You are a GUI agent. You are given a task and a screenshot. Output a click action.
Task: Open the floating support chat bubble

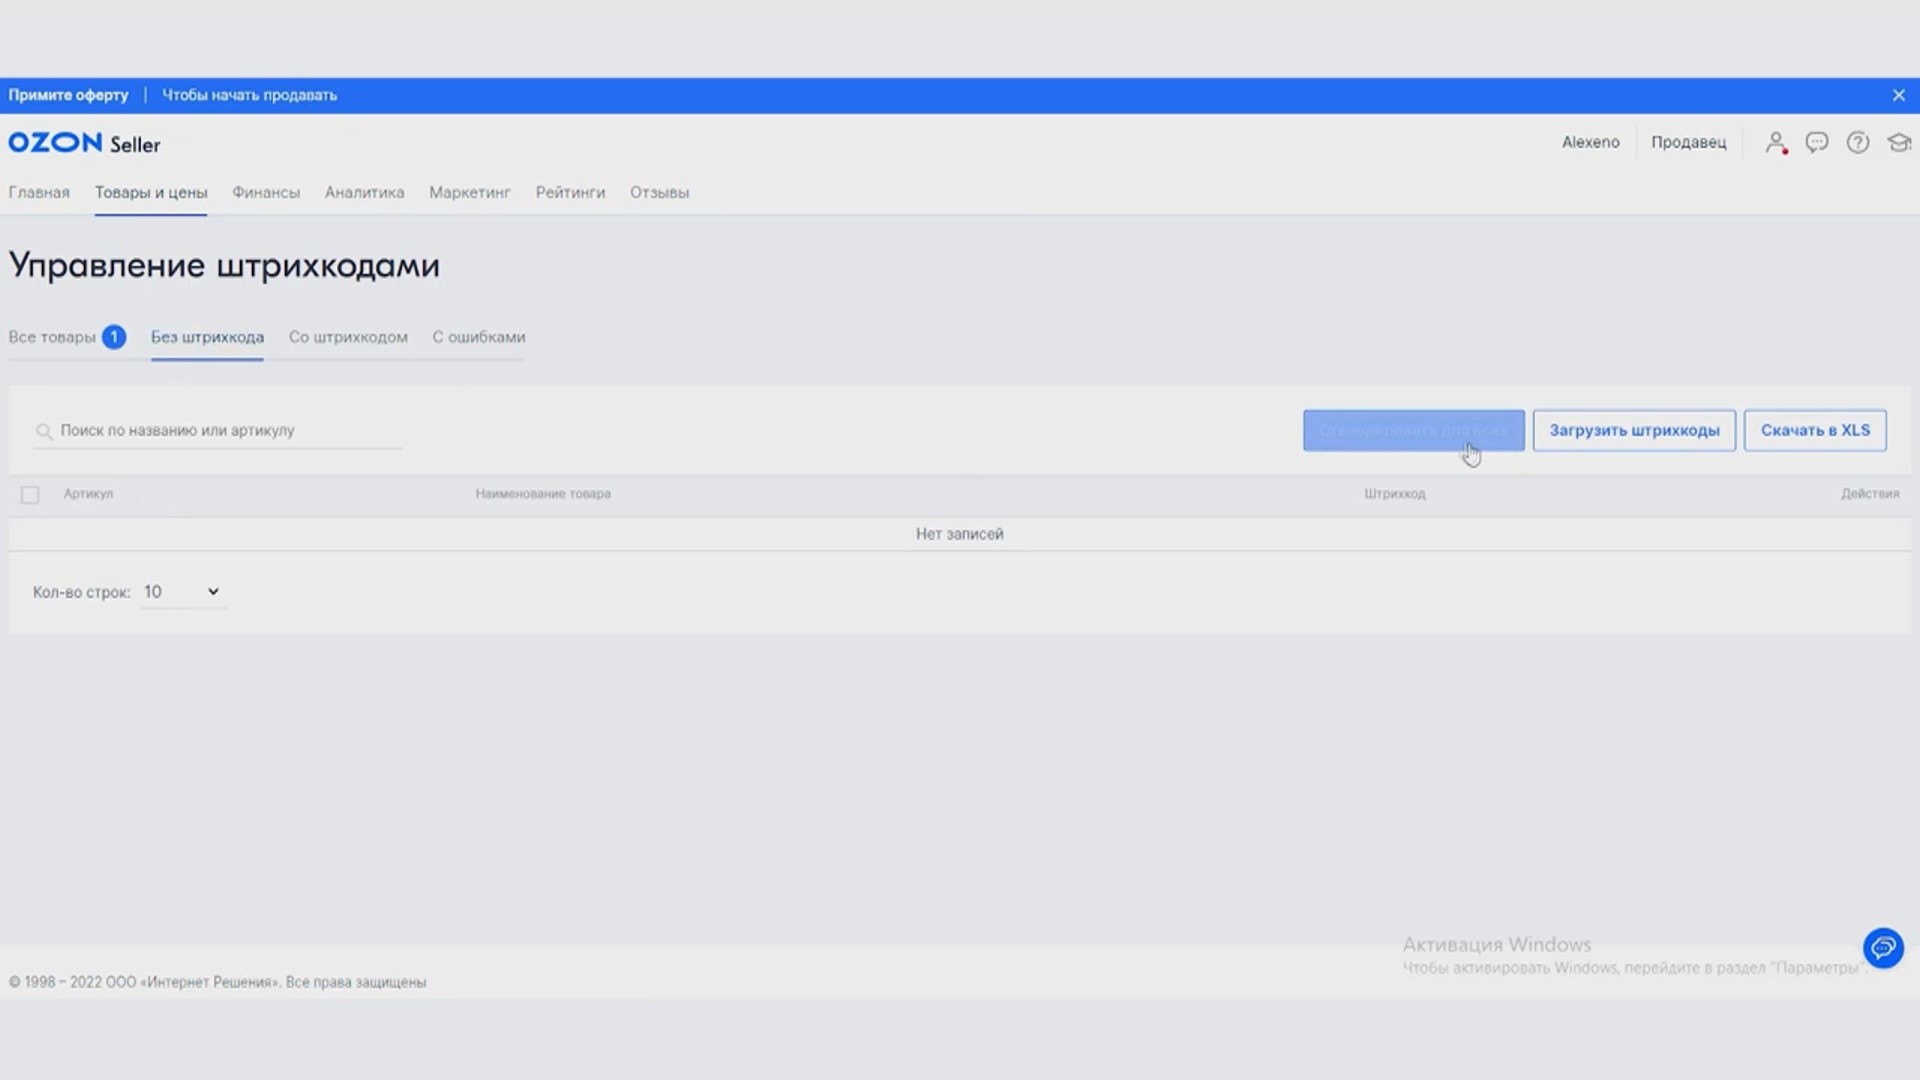(x=1883, y=947)
